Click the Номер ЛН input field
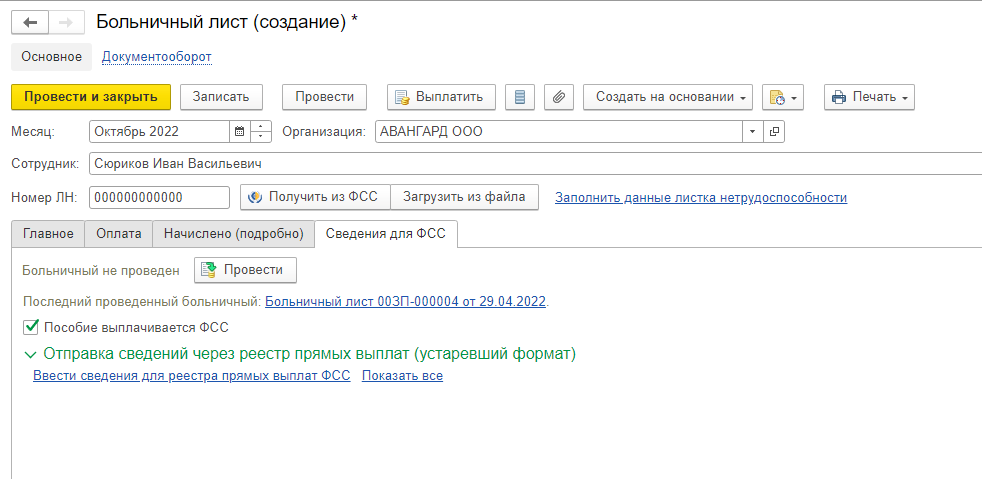The width and height of the screenshot is (982, 479). [159, 197]
